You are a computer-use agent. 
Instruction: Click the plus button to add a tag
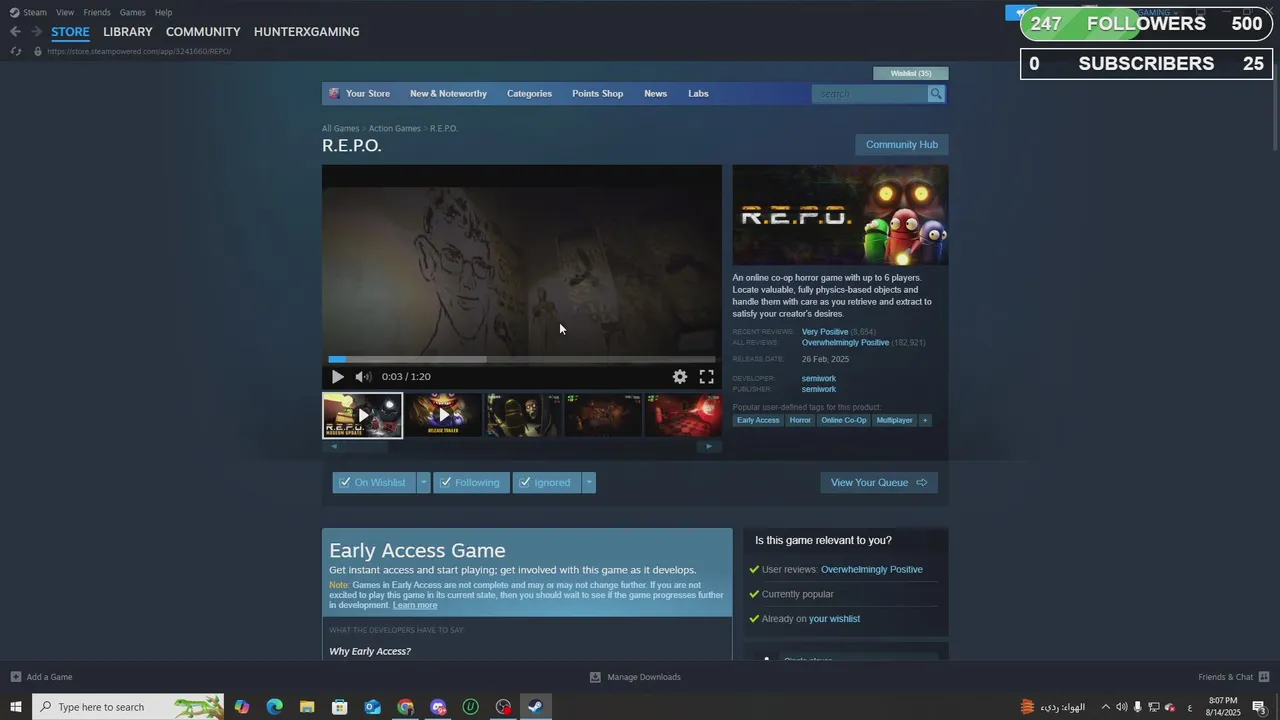(925, 420)
